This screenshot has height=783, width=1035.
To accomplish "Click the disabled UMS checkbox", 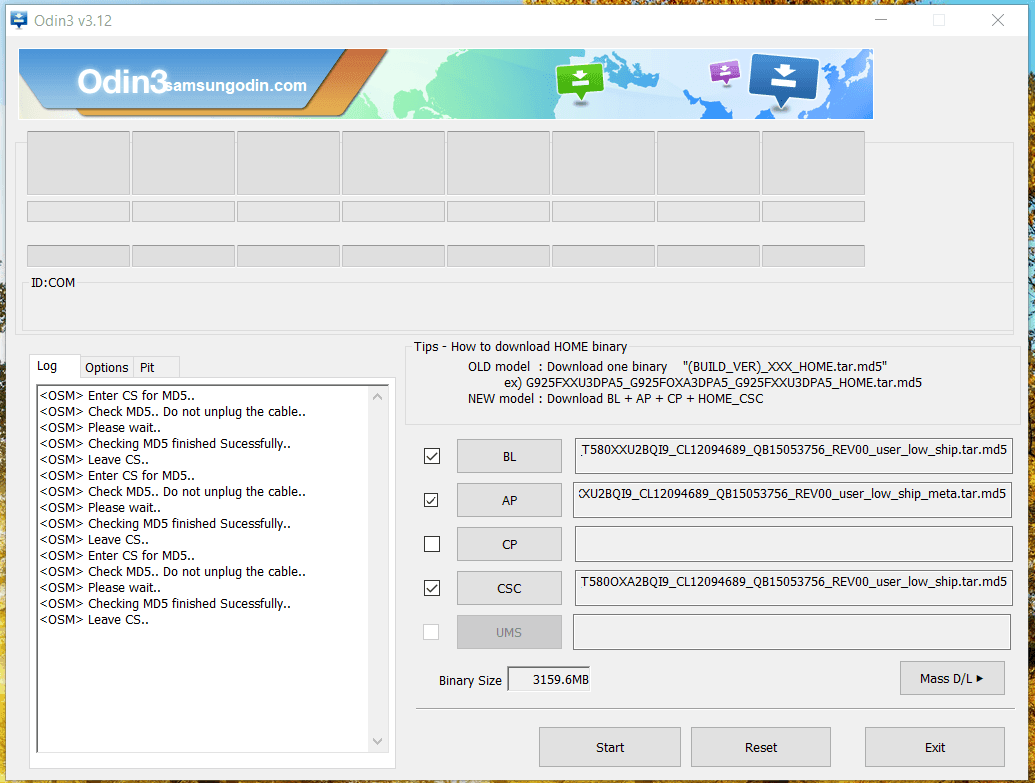I will (x=431, y=632).
